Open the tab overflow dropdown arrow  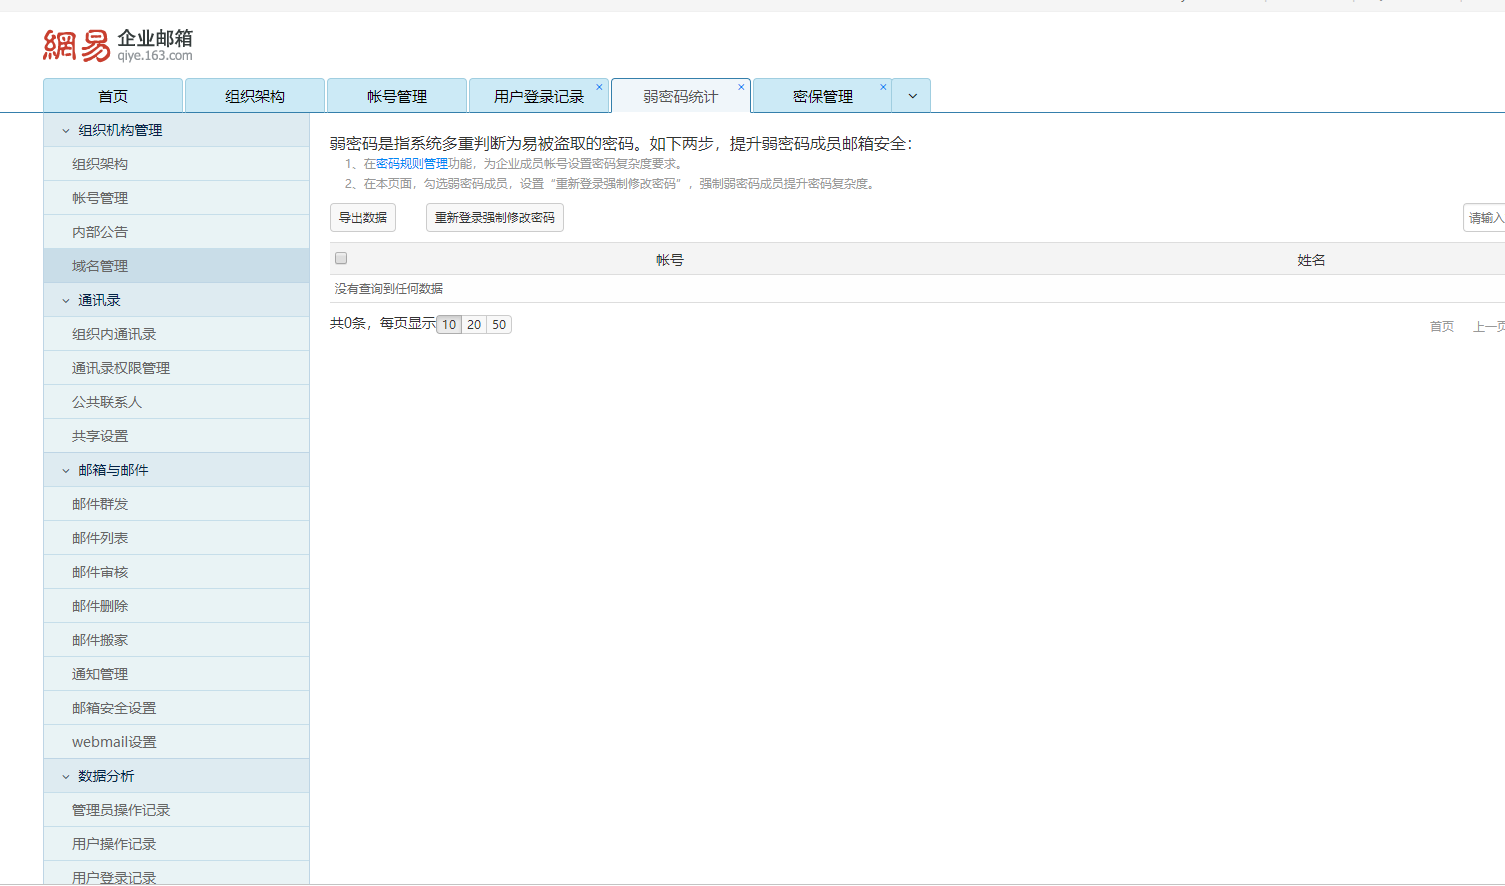point(912,96)
